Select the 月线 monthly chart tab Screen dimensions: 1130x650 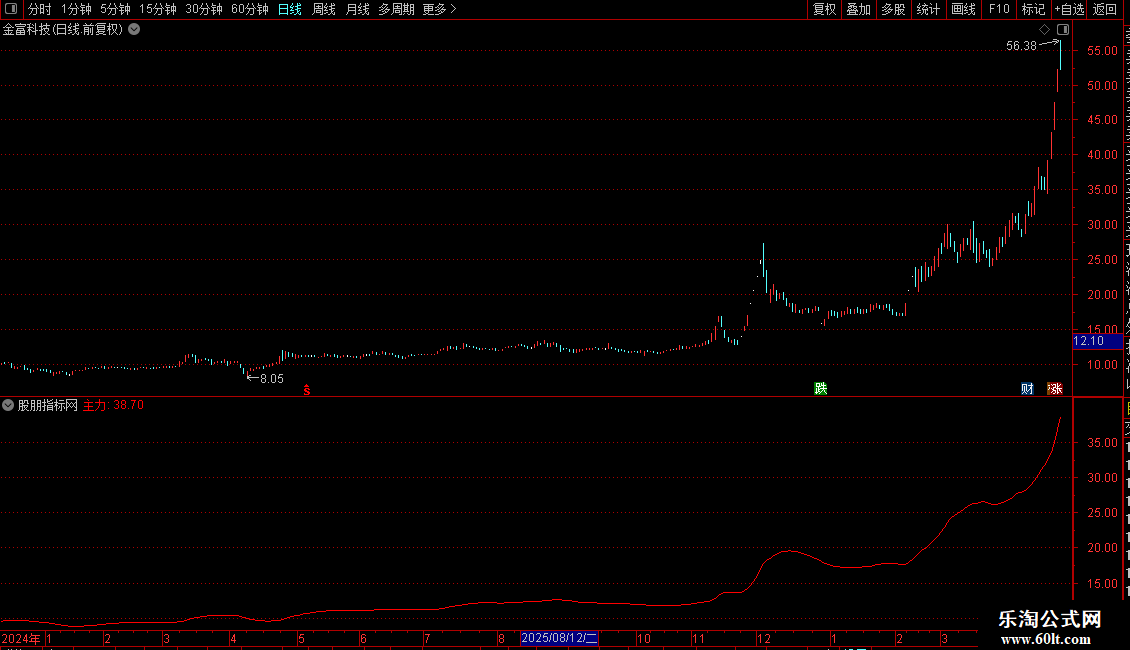357,9
